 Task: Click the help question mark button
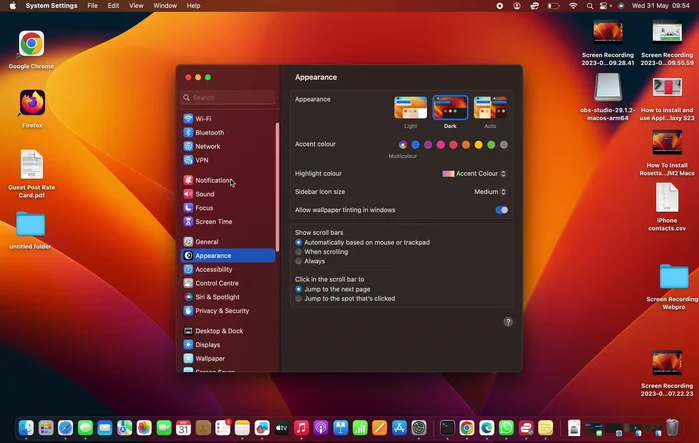[508, 322]
